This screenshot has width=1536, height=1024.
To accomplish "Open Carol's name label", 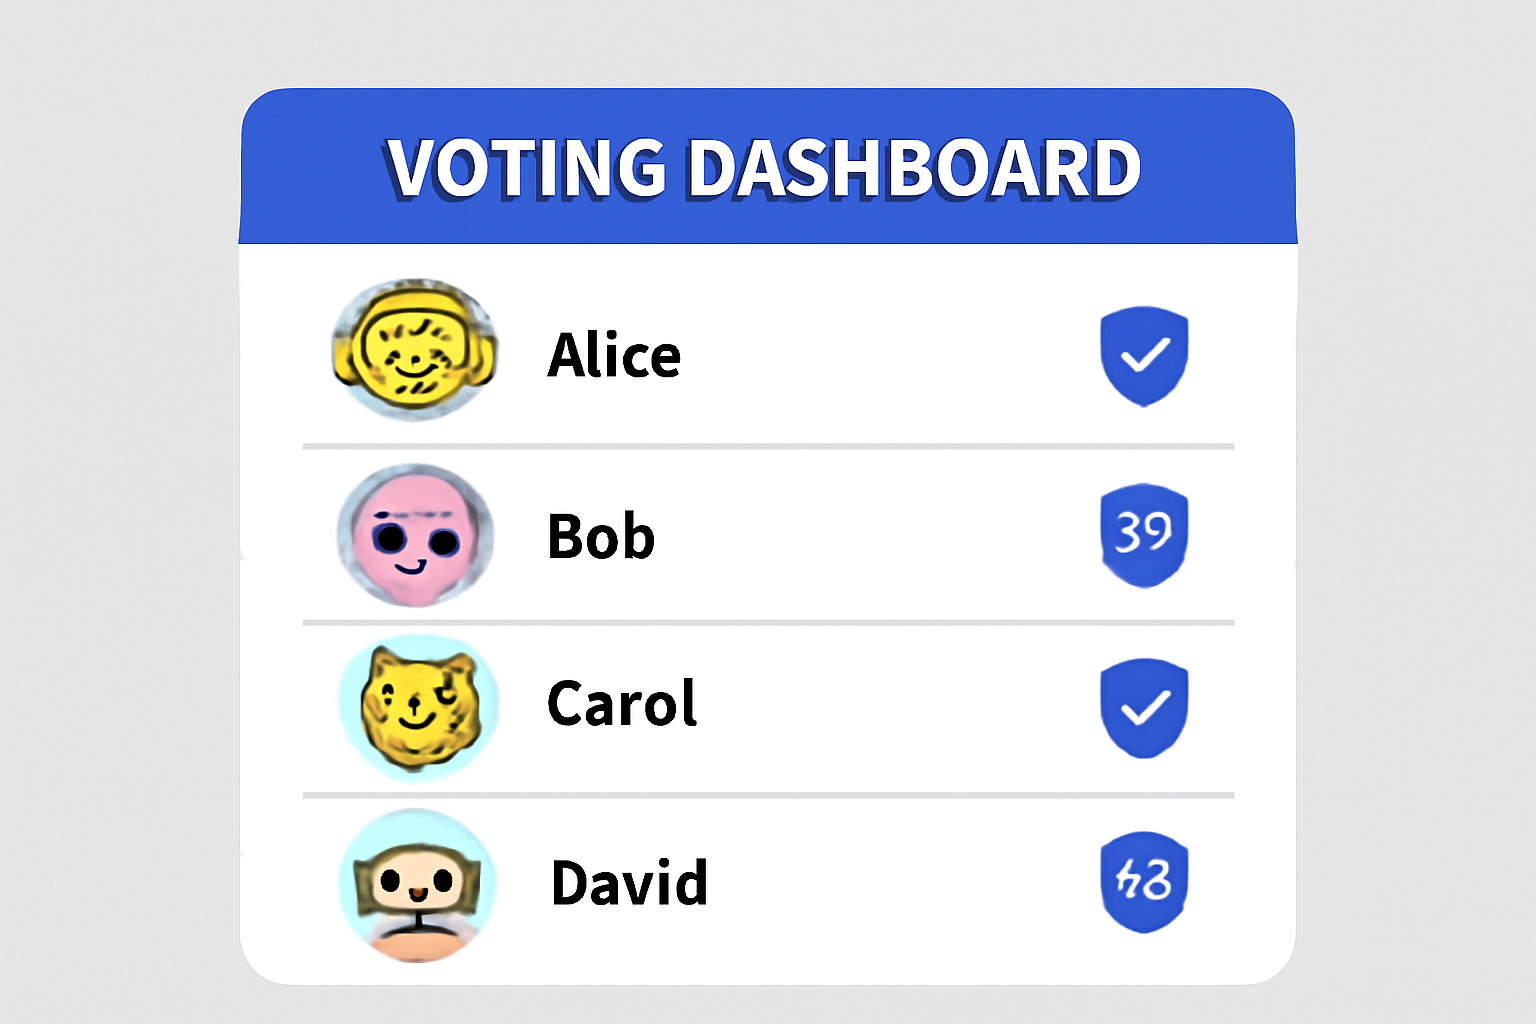I will point(621,704).
